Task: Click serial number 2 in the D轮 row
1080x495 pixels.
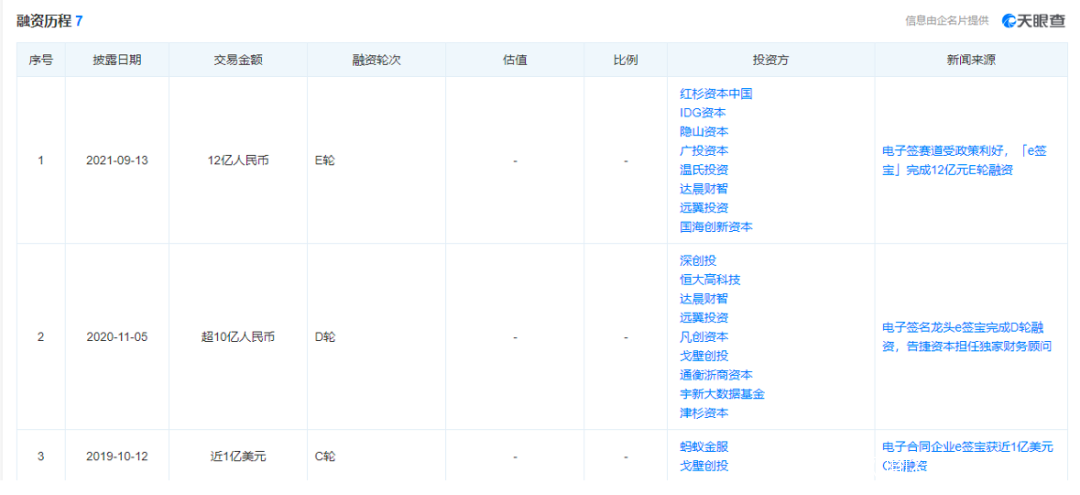Action: pyautogui.click(x=41, y=337)
